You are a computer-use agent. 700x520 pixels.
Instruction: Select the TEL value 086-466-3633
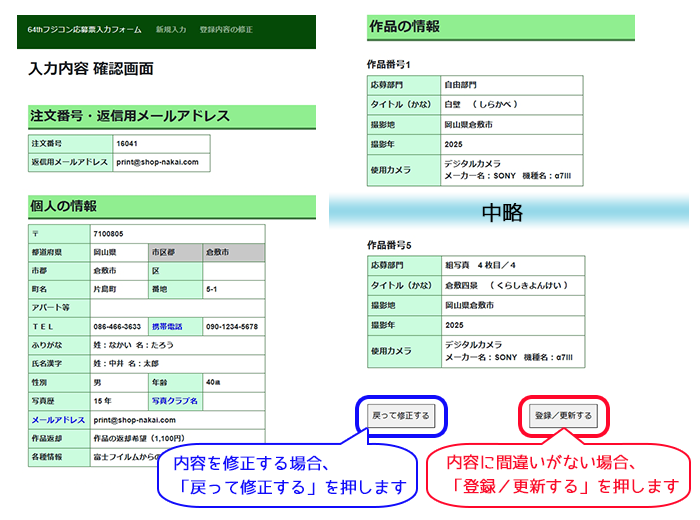click(x=117, y=326)
